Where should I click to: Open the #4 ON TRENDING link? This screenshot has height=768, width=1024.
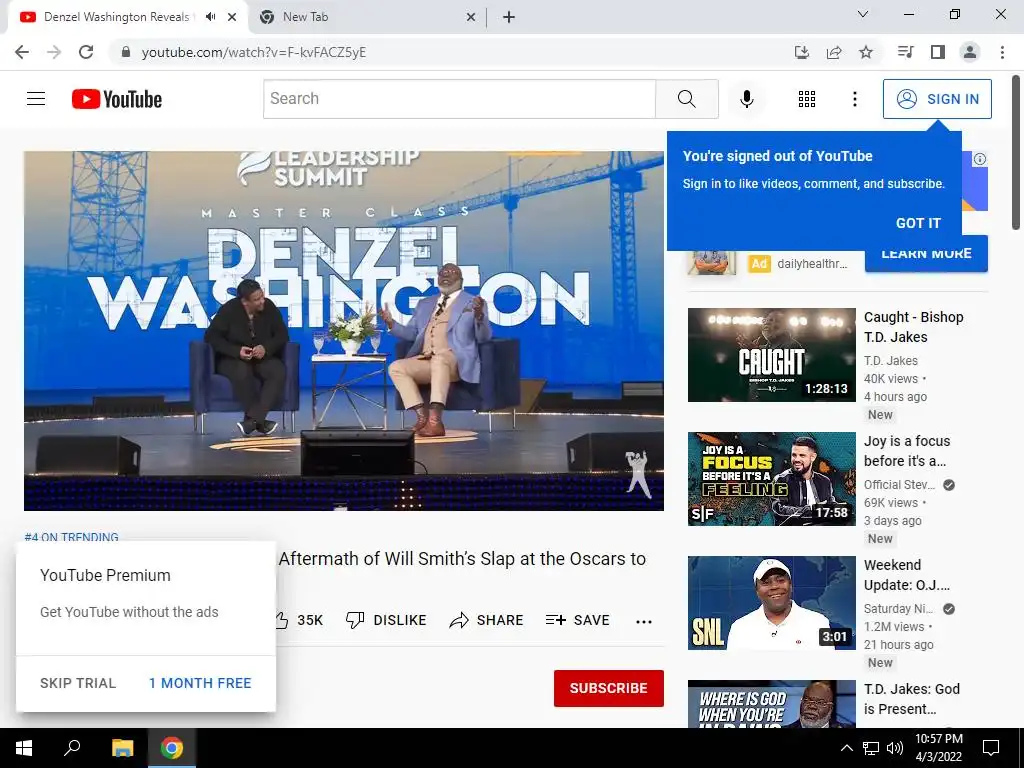point(71,537)
